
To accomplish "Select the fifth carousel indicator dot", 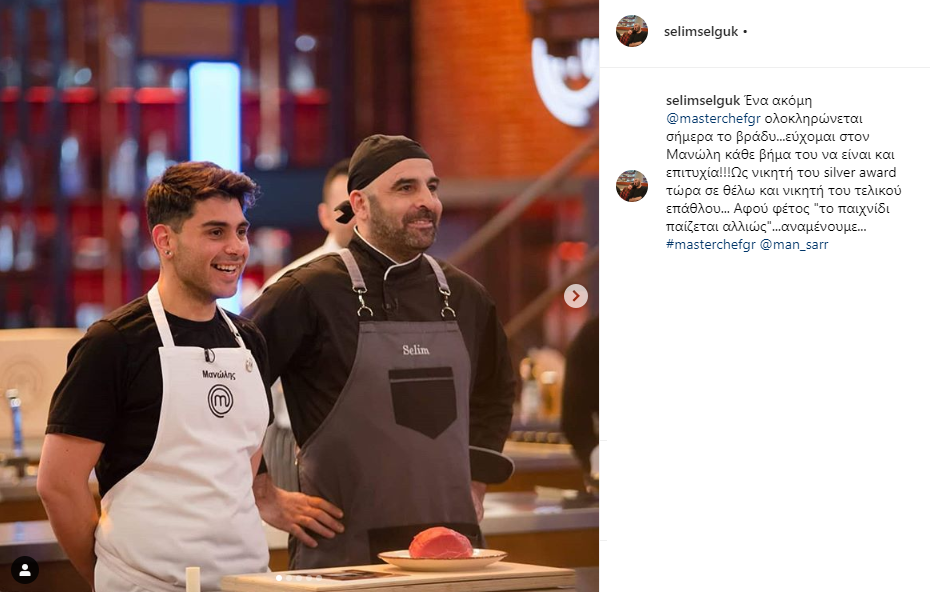I will [319, 578].
